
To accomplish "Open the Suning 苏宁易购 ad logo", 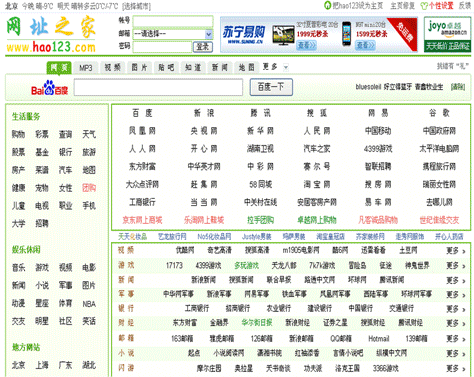I will (244, 35).
